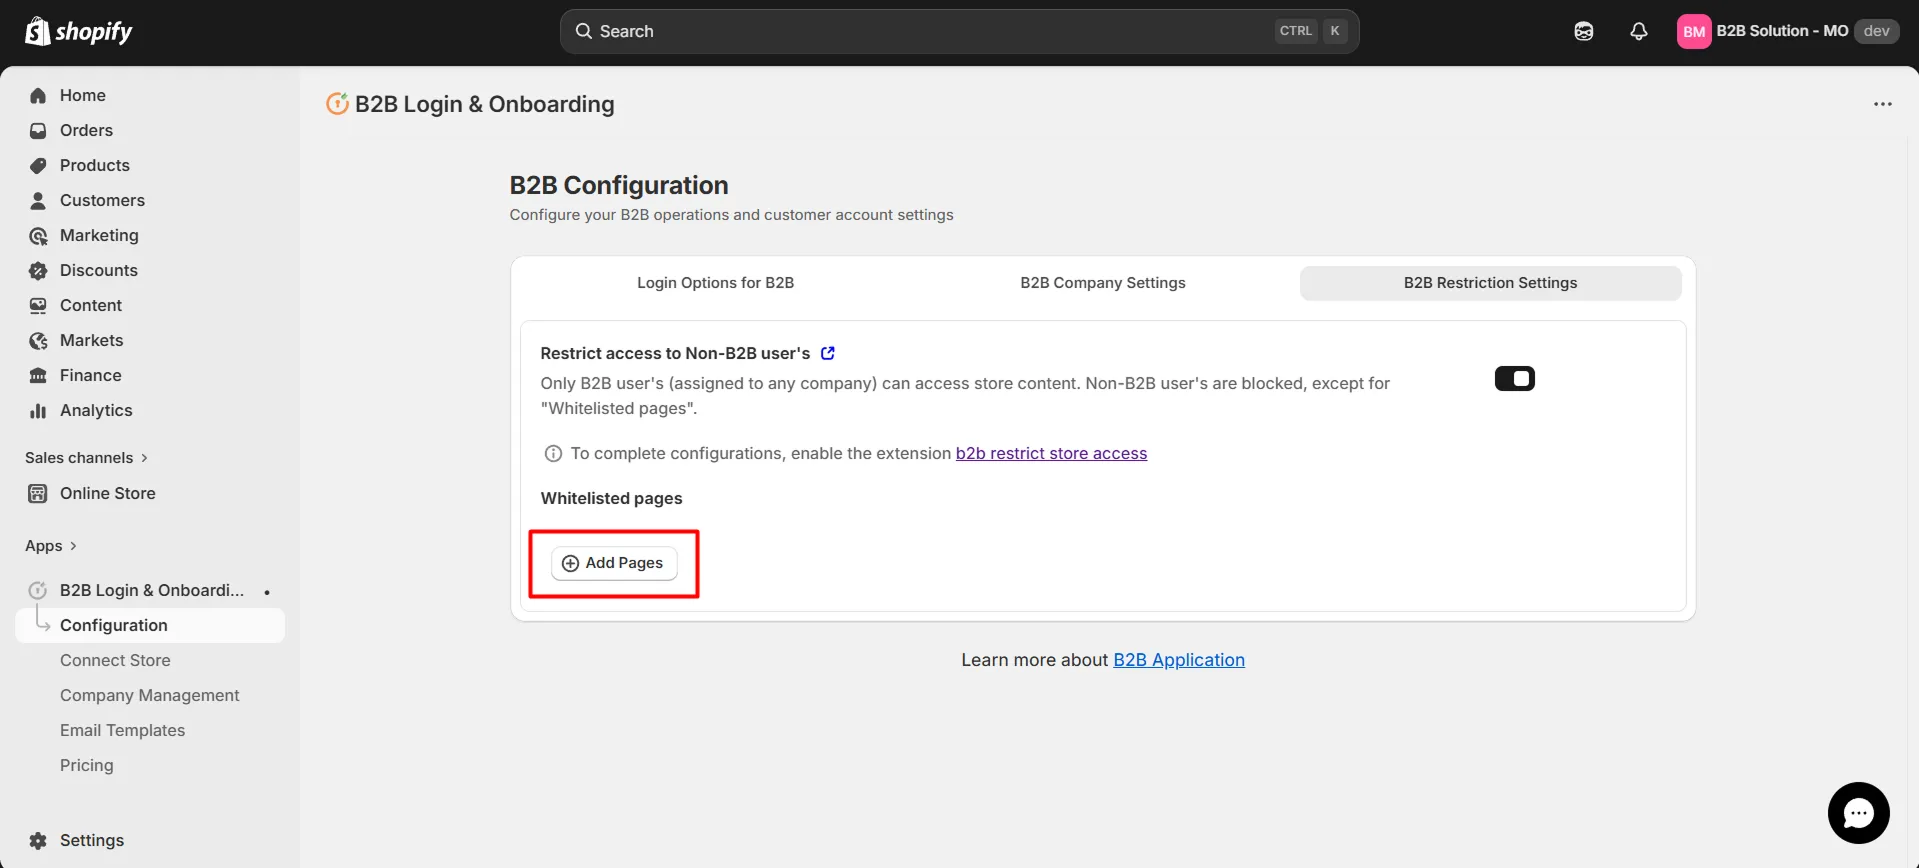Viewport: 1919px width, 868px height.
Task: Click the dev badge in the top bar
Action: tap(1877, 31)
